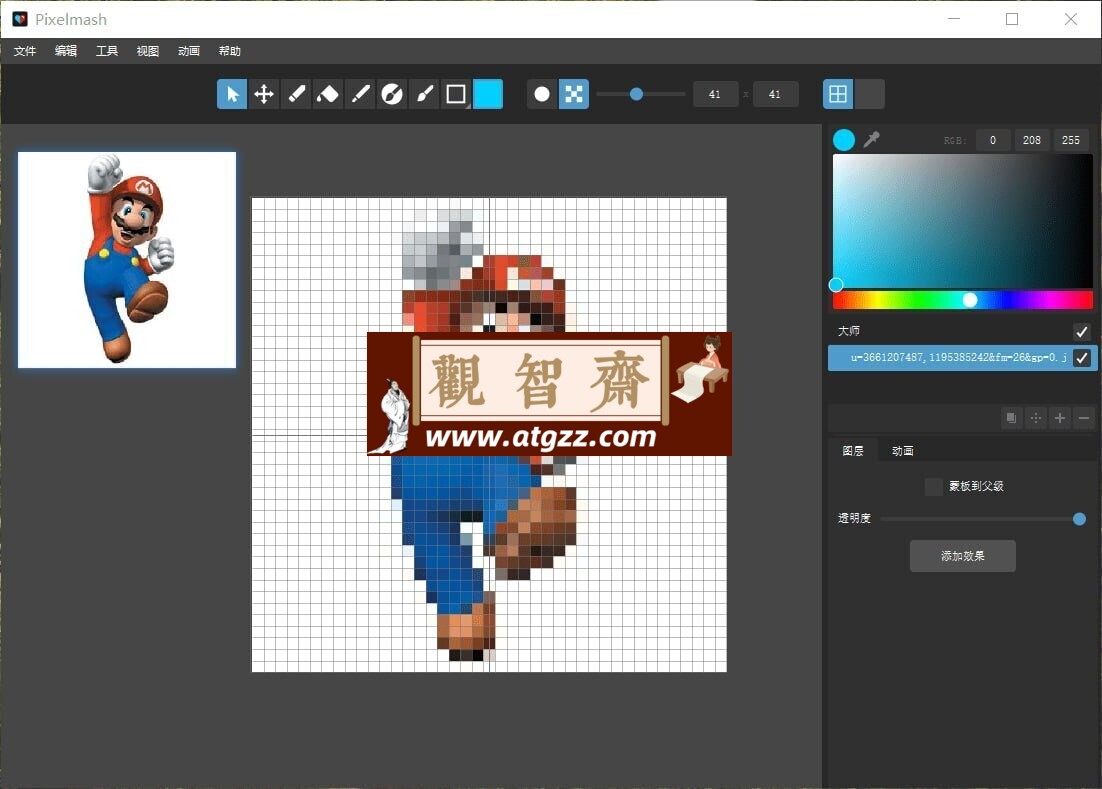Click the height field showing 41
Viewport: 1102px width, 789px height.
[774, 94]
